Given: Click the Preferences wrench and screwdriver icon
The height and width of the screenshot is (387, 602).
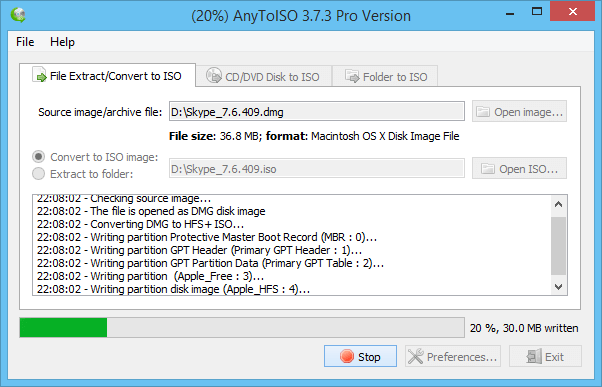Looking at the screenshot, I should tap(416, 356).
